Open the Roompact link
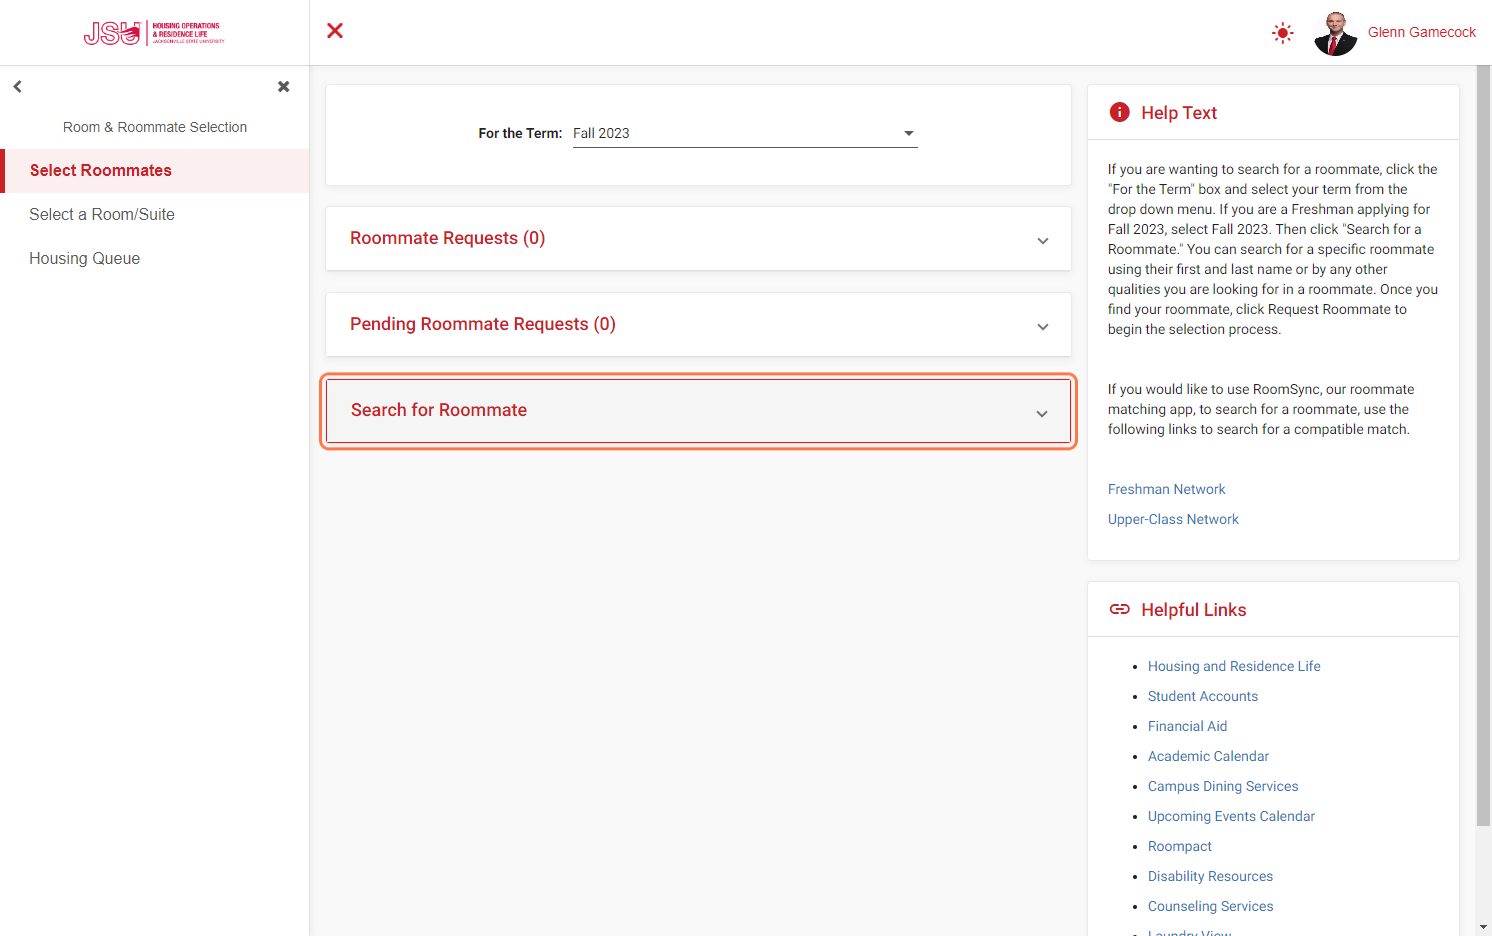Image resolution: width=1492 pixels, height=936 pixels. point(1180,846)
